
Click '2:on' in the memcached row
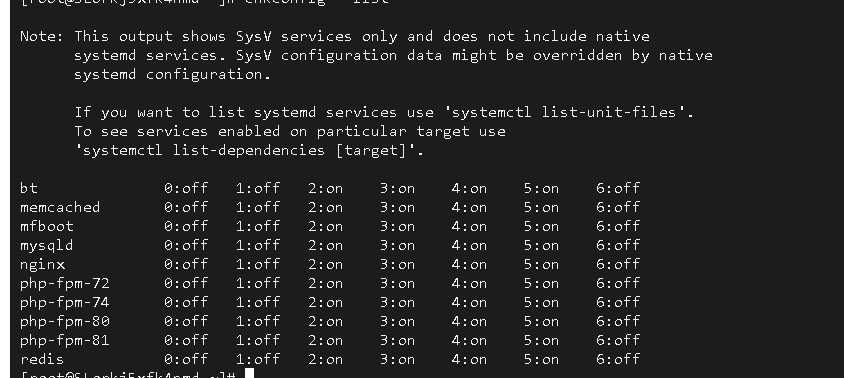point(326,207)
